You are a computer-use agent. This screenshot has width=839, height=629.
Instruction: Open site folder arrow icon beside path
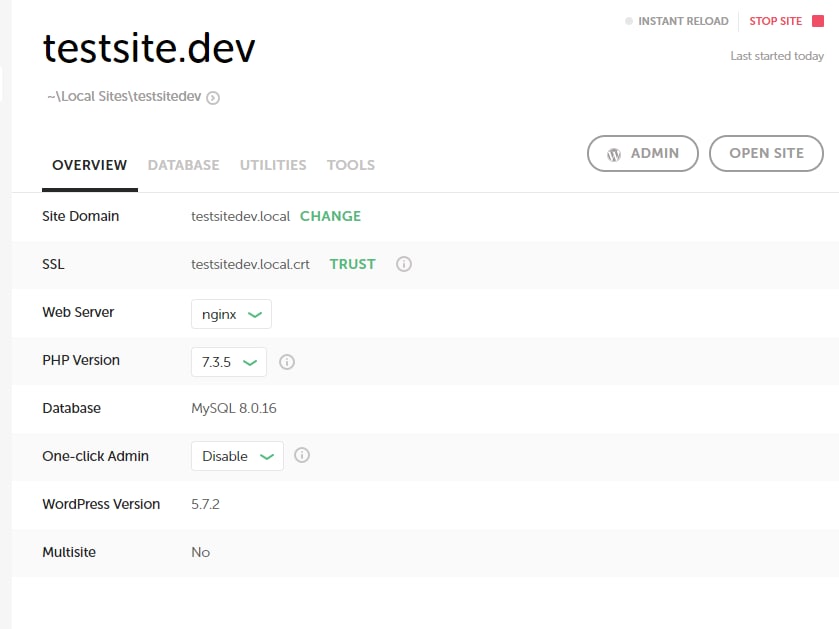click(213, 98)
